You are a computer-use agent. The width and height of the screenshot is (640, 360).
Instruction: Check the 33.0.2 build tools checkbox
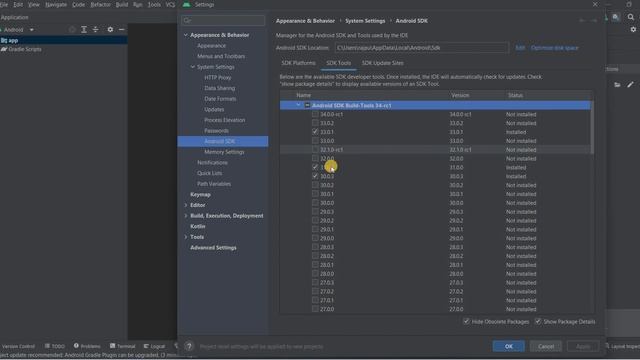(315, 123)
